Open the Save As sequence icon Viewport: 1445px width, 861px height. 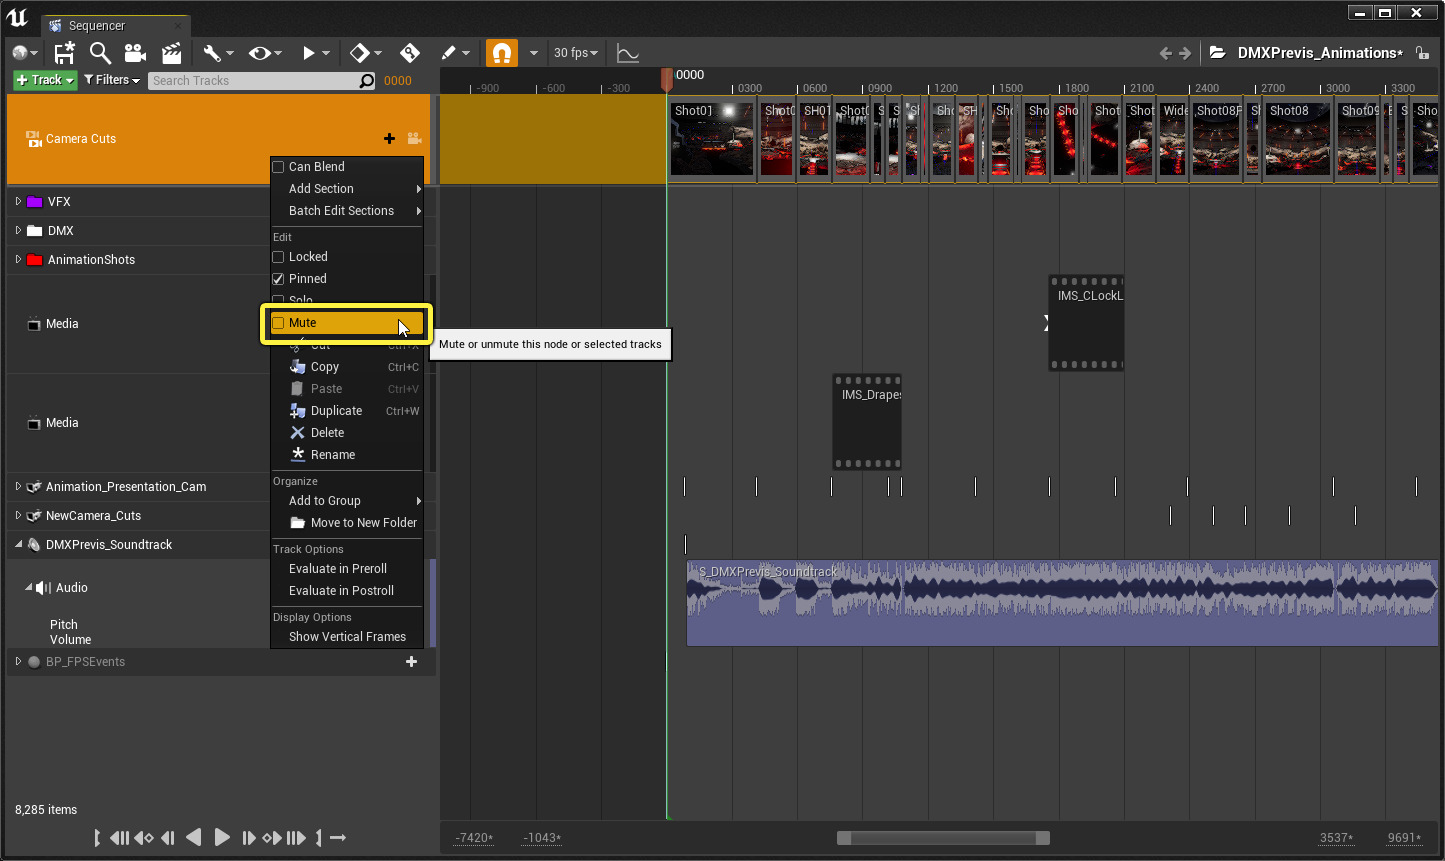[x=64, y=52]
